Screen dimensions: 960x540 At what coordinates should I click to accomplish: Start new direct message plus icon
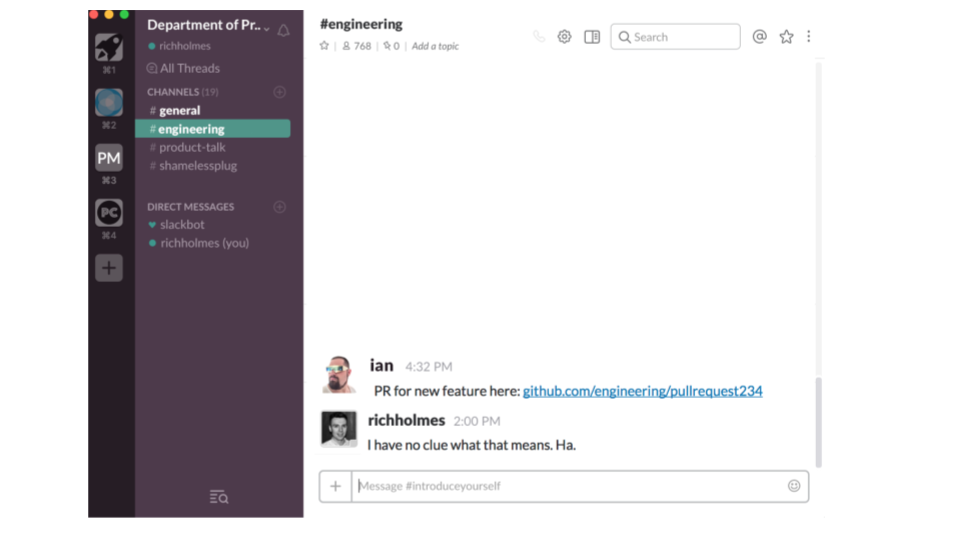[x=280, y=207]
